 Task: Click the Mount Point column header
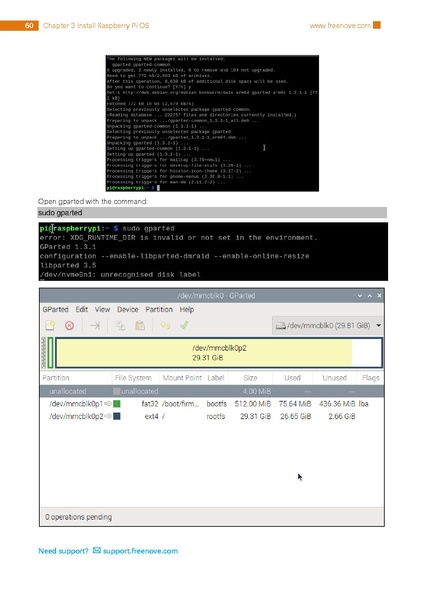point(182,378)
